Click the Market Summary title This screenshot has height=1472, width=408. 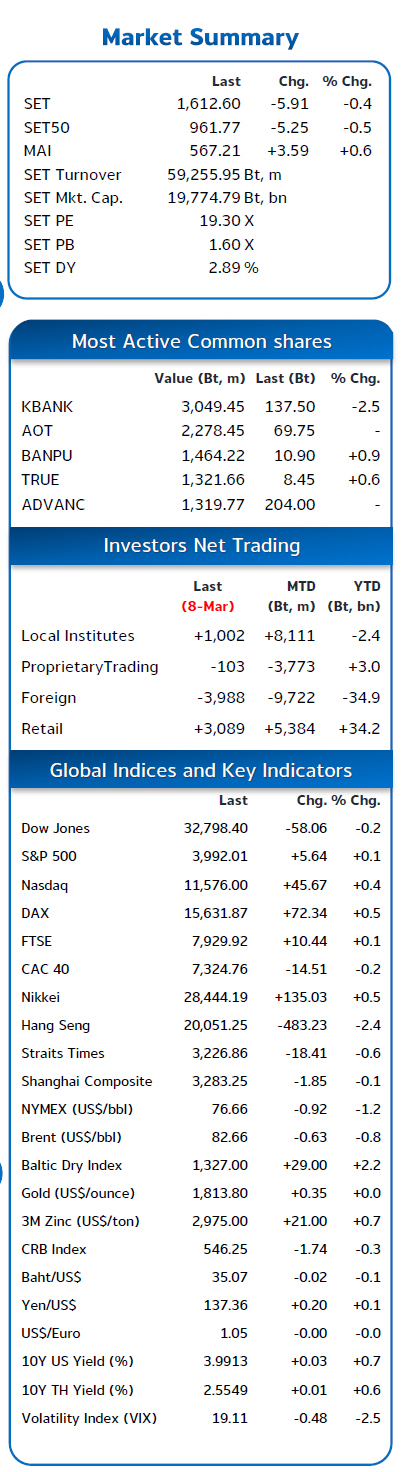click(x=200, y=38)
